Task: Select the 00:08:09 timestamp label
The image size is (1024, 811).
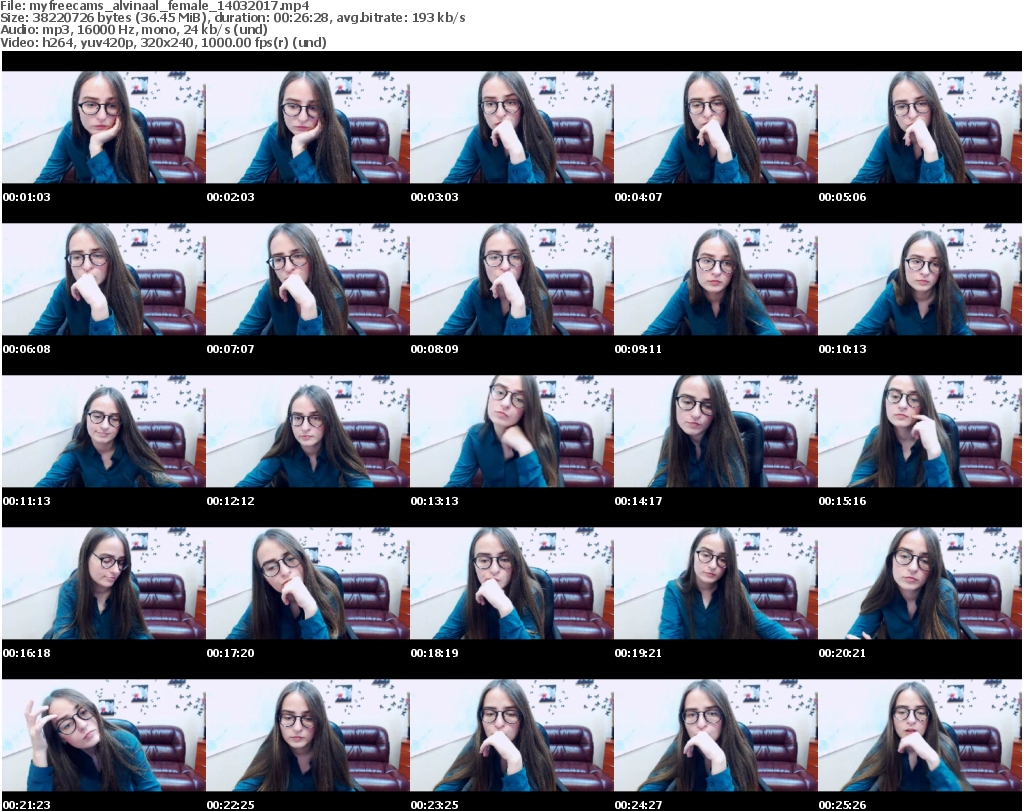Action: pos(434,349)
